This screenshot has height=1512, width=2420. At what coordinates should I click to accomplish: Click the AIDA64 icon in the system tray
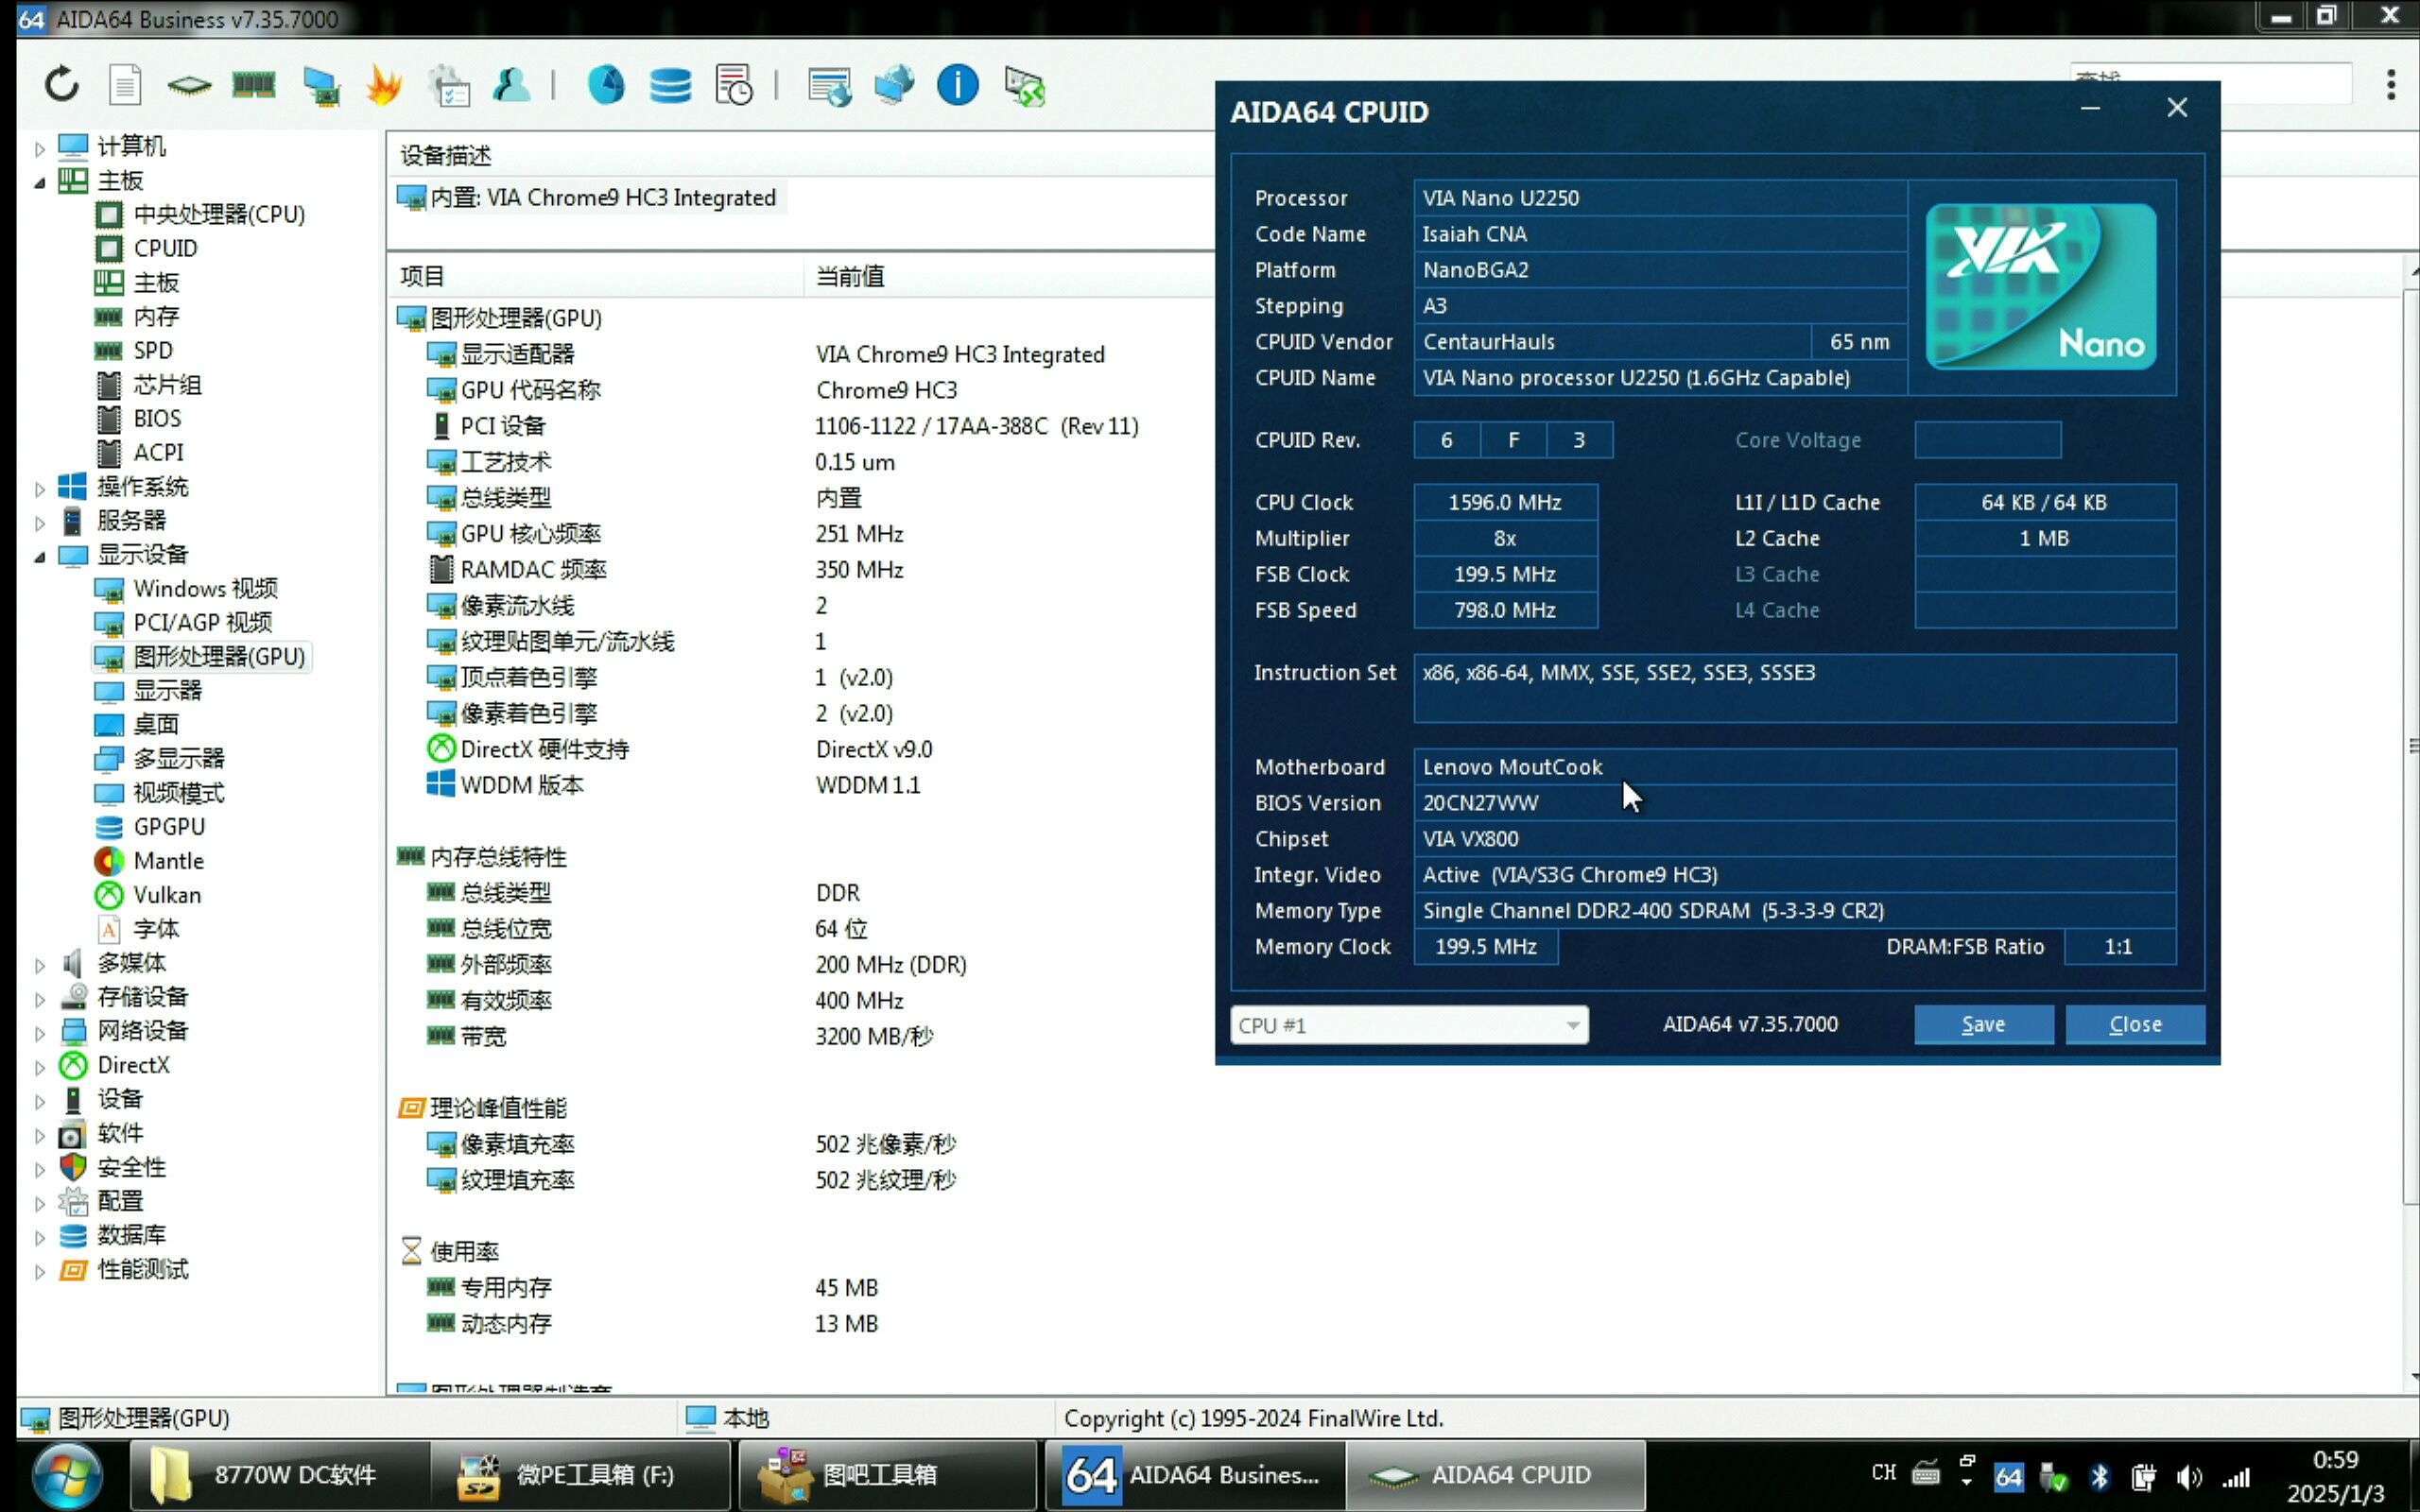(x=2009, y=1475)
